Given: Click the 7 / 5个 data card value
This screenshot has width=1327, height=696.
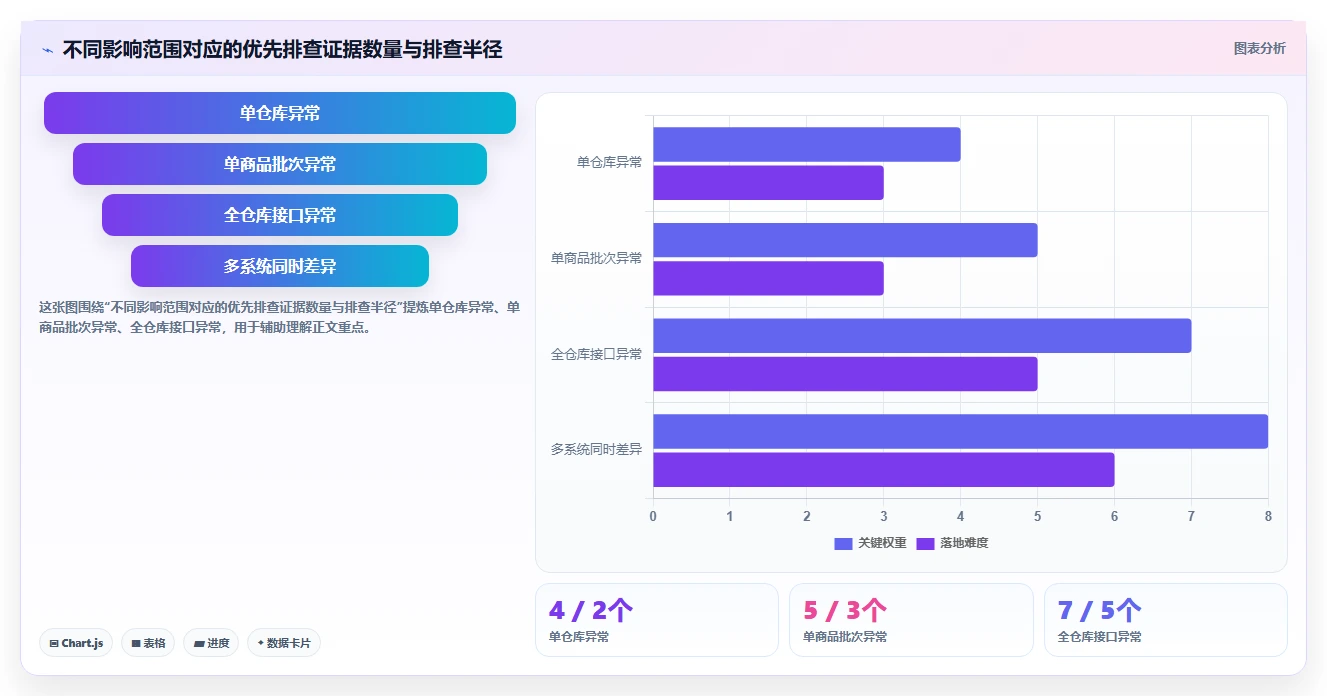Looking at the screenshot, I should pos(1099,610).
